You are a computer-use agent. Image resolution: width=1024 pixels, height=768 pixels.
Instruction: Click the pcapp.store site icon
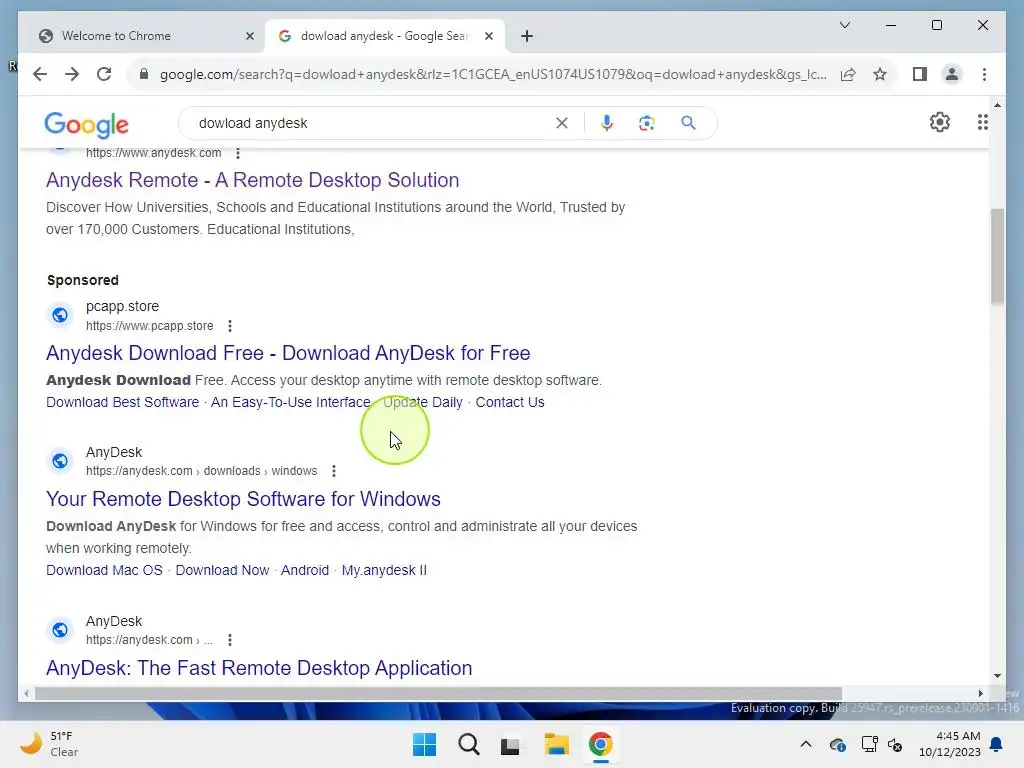tap(60, 315)
